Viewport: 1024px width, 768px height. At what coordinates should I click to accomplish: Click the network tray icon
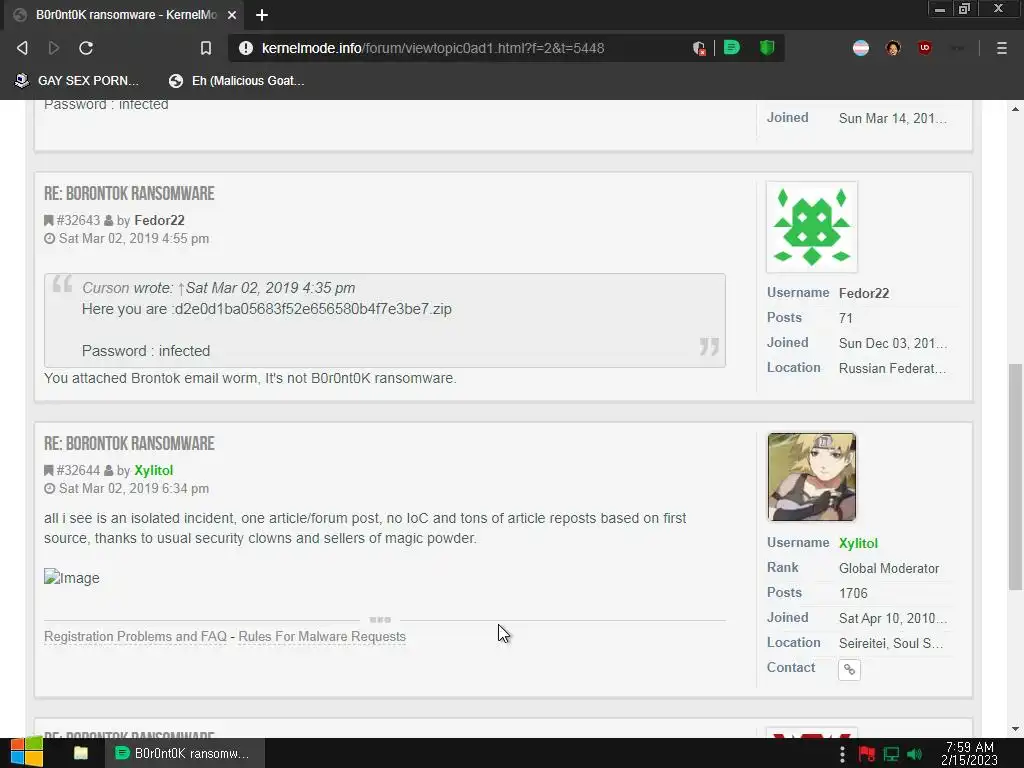coord(891,754)
